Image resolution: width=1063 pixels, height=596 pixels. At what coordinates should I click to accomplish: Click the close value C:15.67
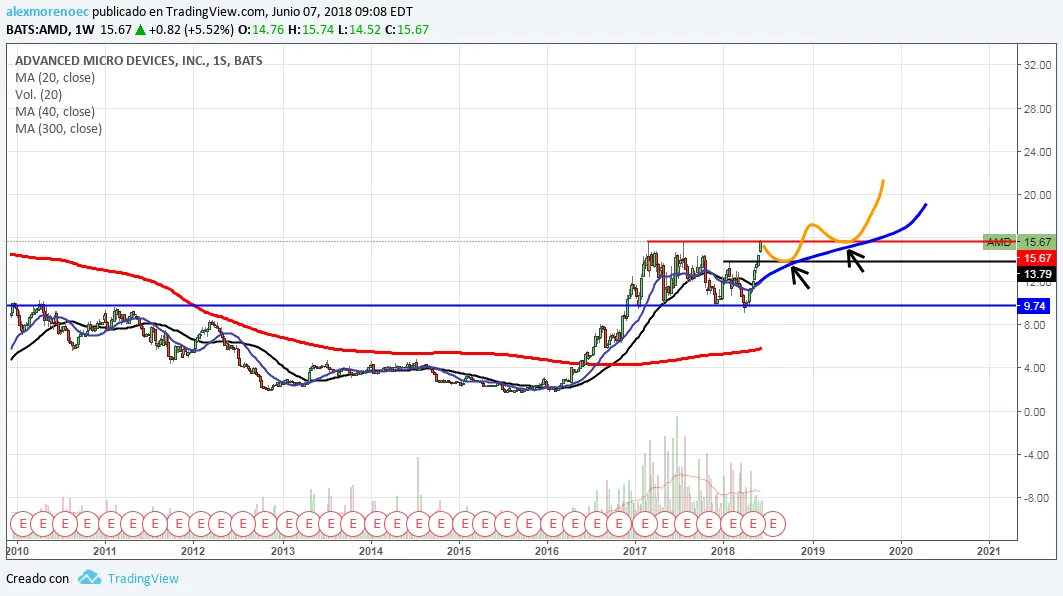(x=407, y=30)
